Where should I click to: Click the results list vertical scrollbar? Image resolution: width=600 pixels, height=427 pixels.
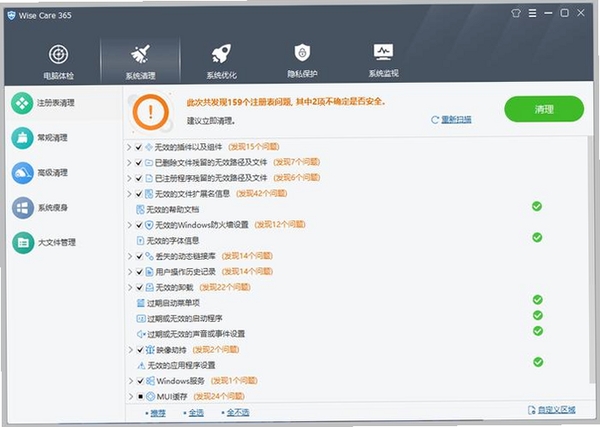(590, 260)
